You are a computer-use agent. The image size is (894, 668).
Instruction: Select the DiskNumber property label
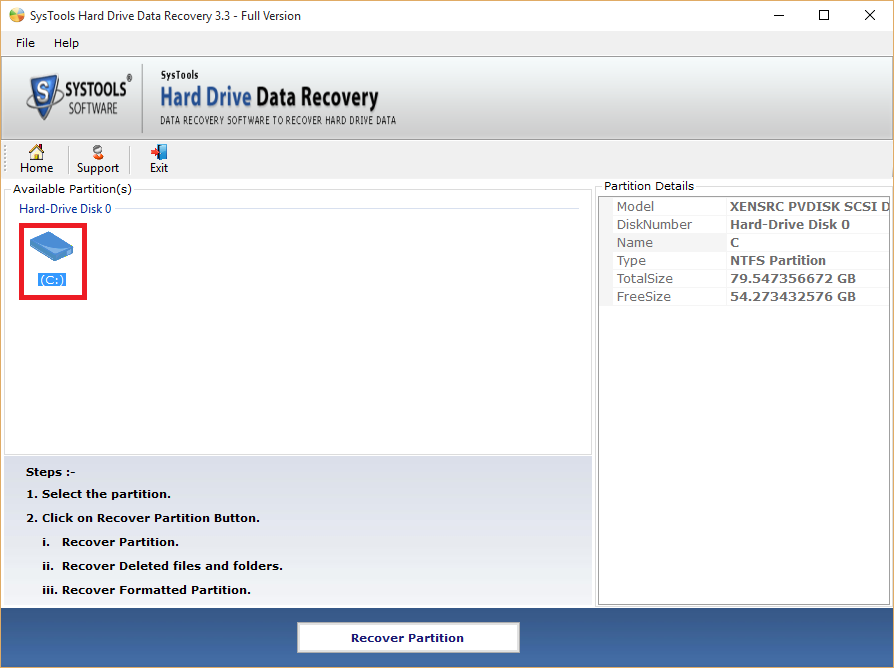[x=654, y=225]
